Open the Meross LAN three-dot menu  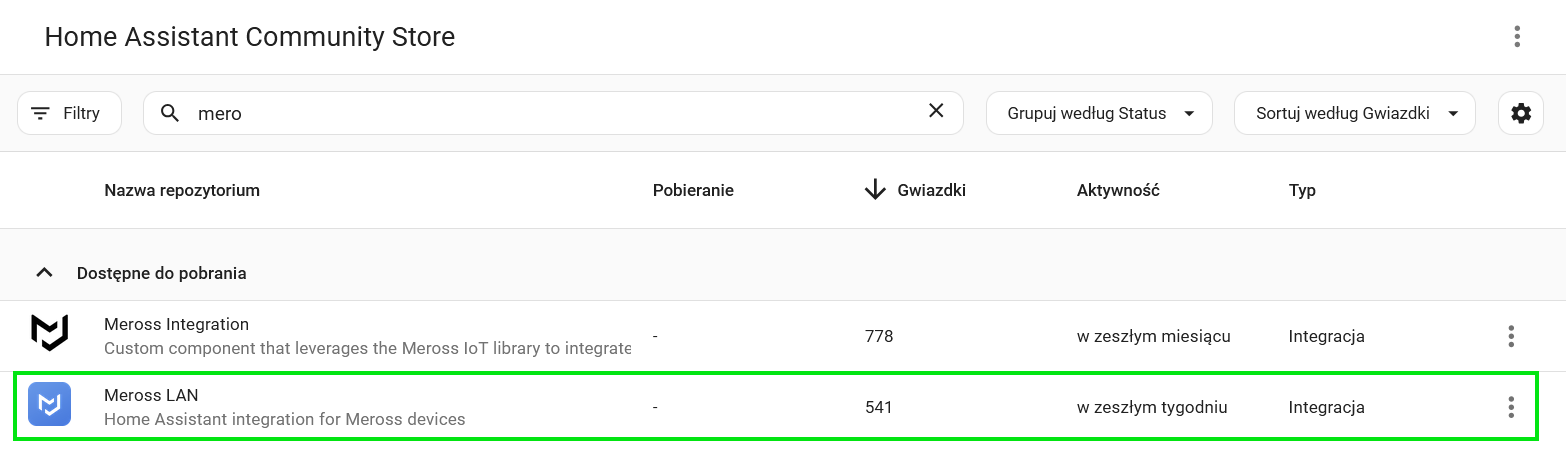tap(1511, 407)
